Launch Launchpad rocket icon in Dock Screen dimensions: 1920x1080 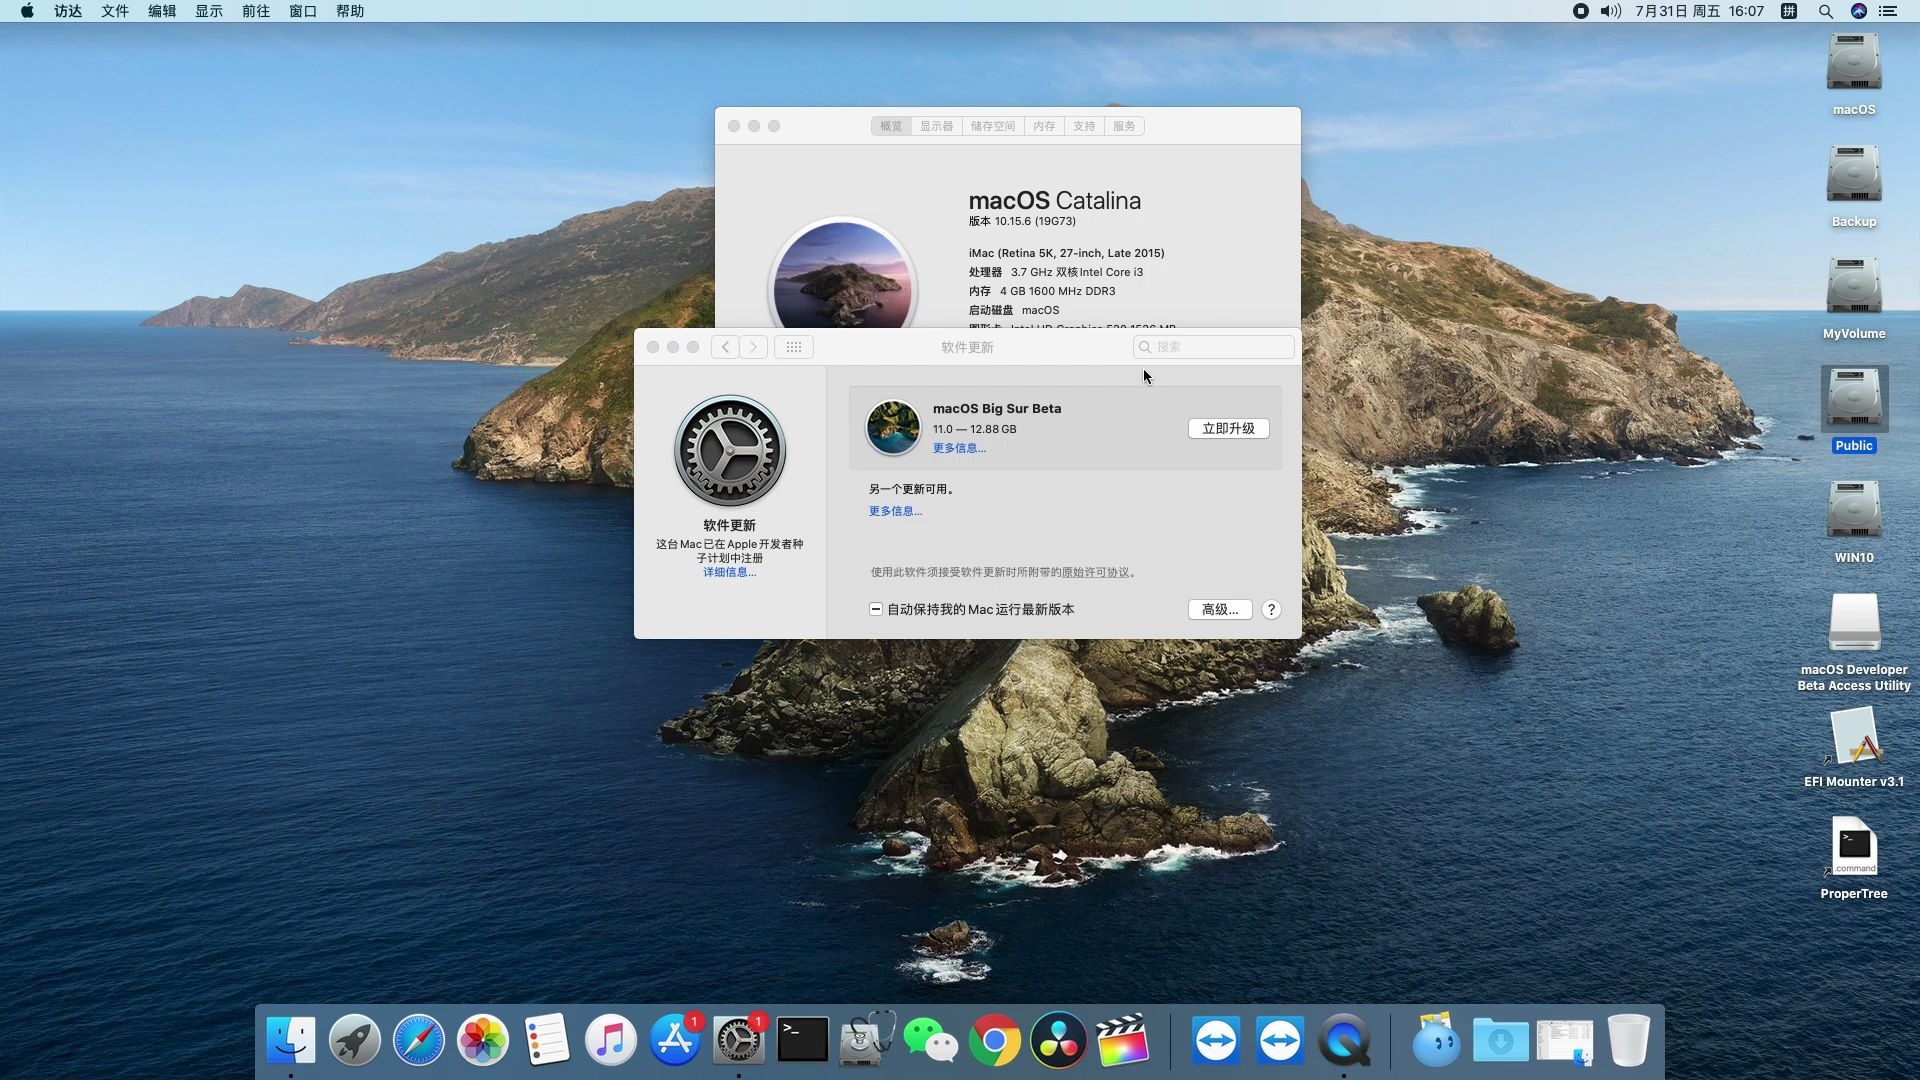(x=355, y=1040)
